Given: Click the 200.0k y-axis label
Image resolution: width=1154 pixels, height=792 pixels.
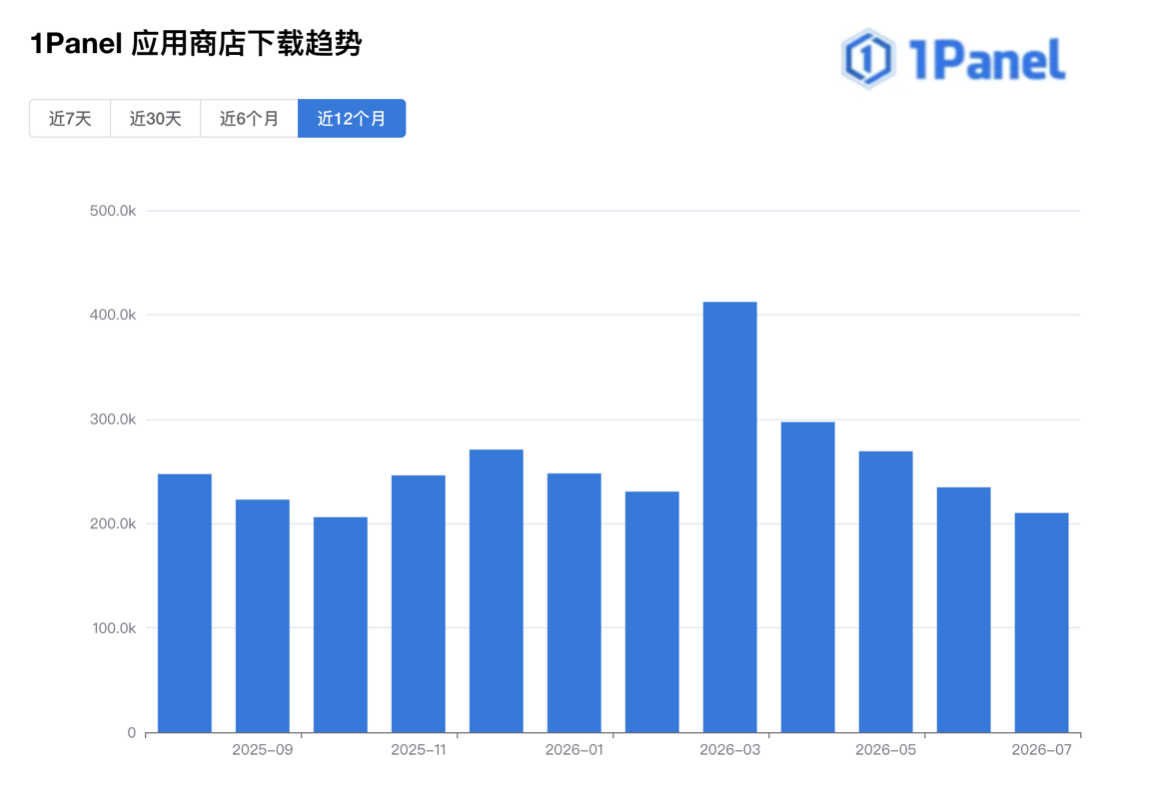Looking at the screenshot, I should click(x=113, y=524).
